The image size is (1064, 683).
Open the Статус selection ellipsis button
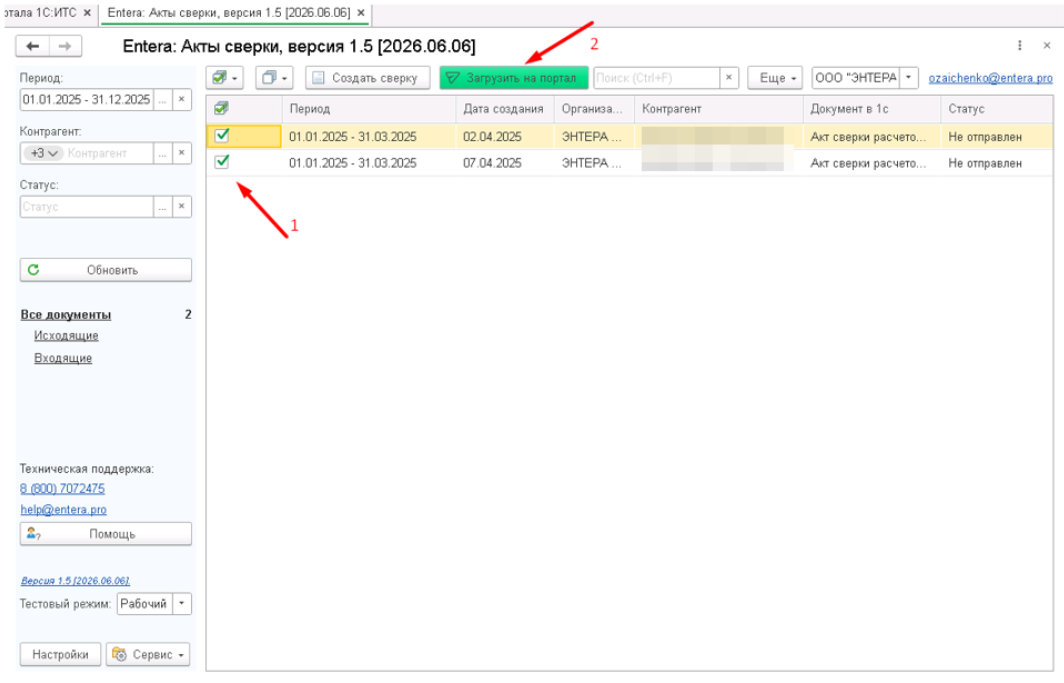point(162,206)
